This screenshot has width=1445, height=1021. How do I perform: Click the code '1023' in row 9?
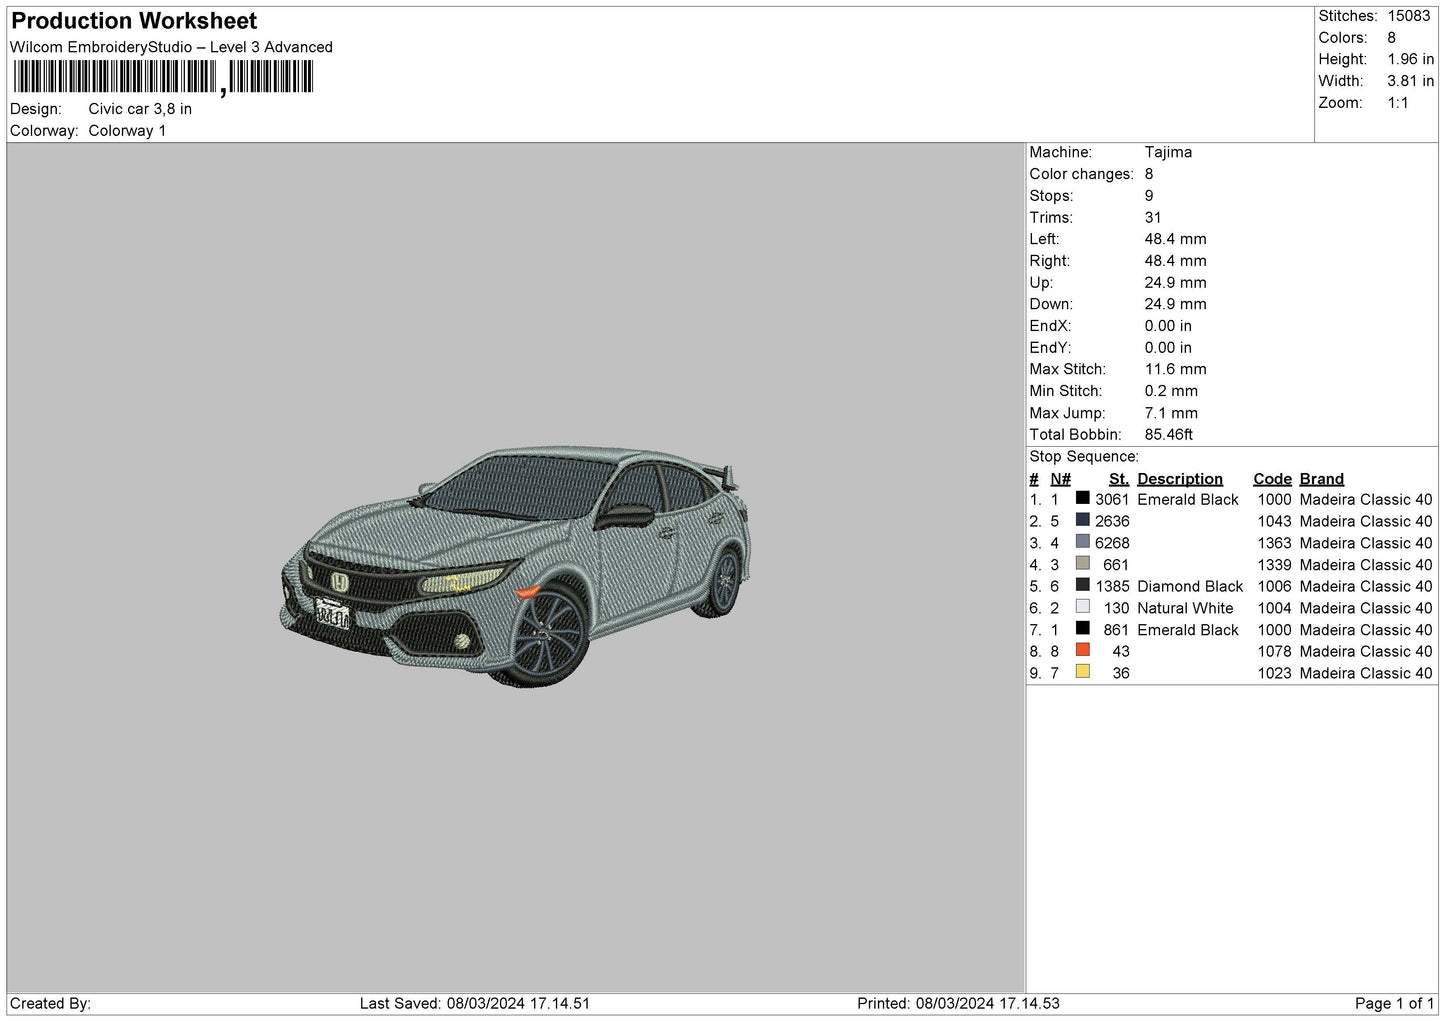[x=1275, y=674]
